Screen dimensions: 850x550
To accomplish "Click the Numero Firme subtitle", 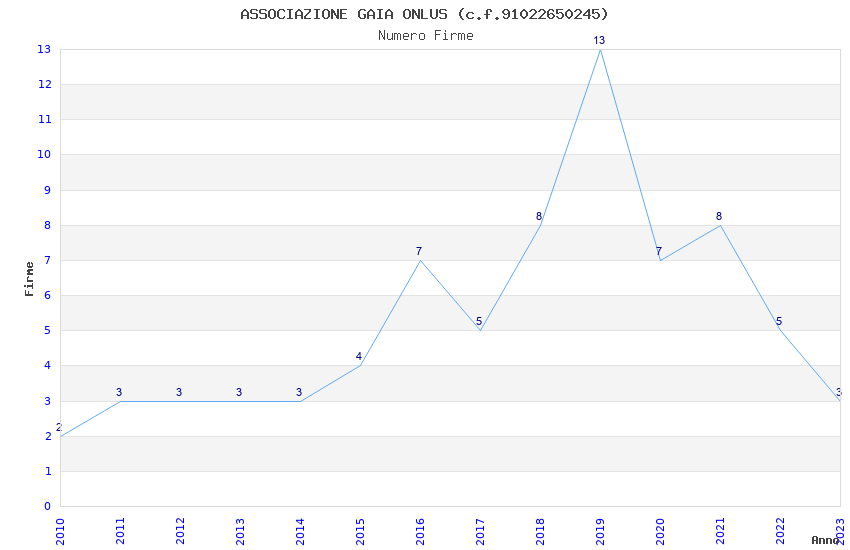I will (426, 36).
